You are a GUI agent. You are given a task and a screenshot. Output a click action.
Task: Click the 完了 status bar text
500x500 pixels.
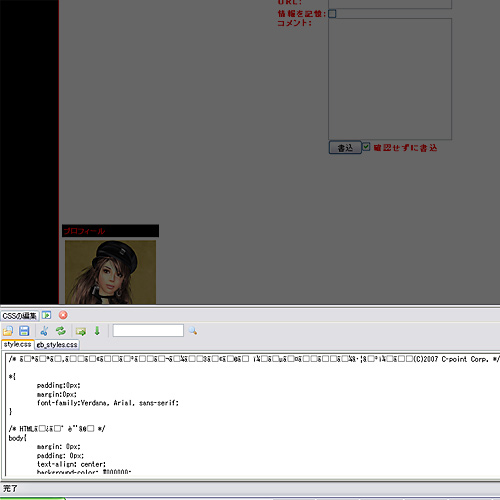(x=10, y=489)
